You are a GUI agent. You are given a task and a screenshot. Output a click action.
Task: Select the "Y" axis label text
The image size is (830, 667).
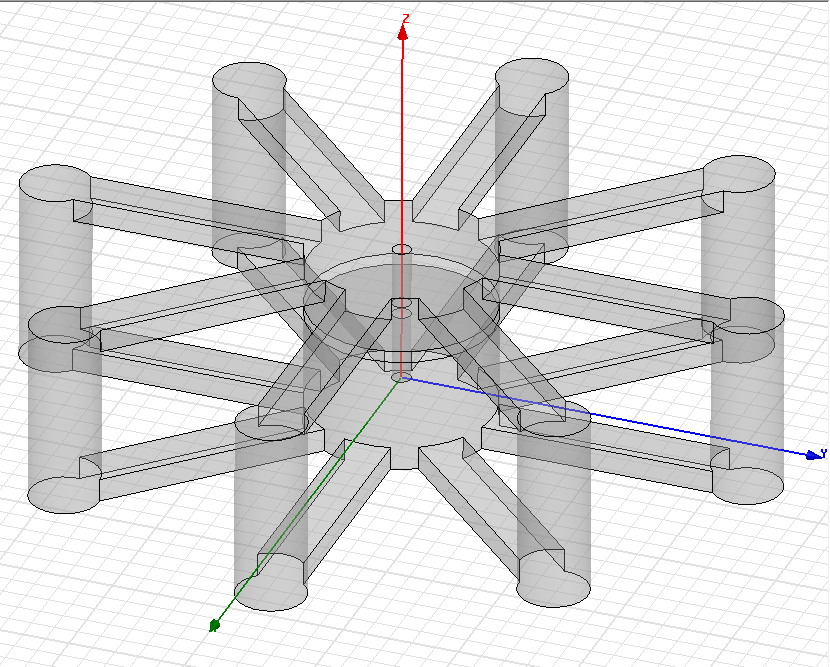[x=823, y=453]
